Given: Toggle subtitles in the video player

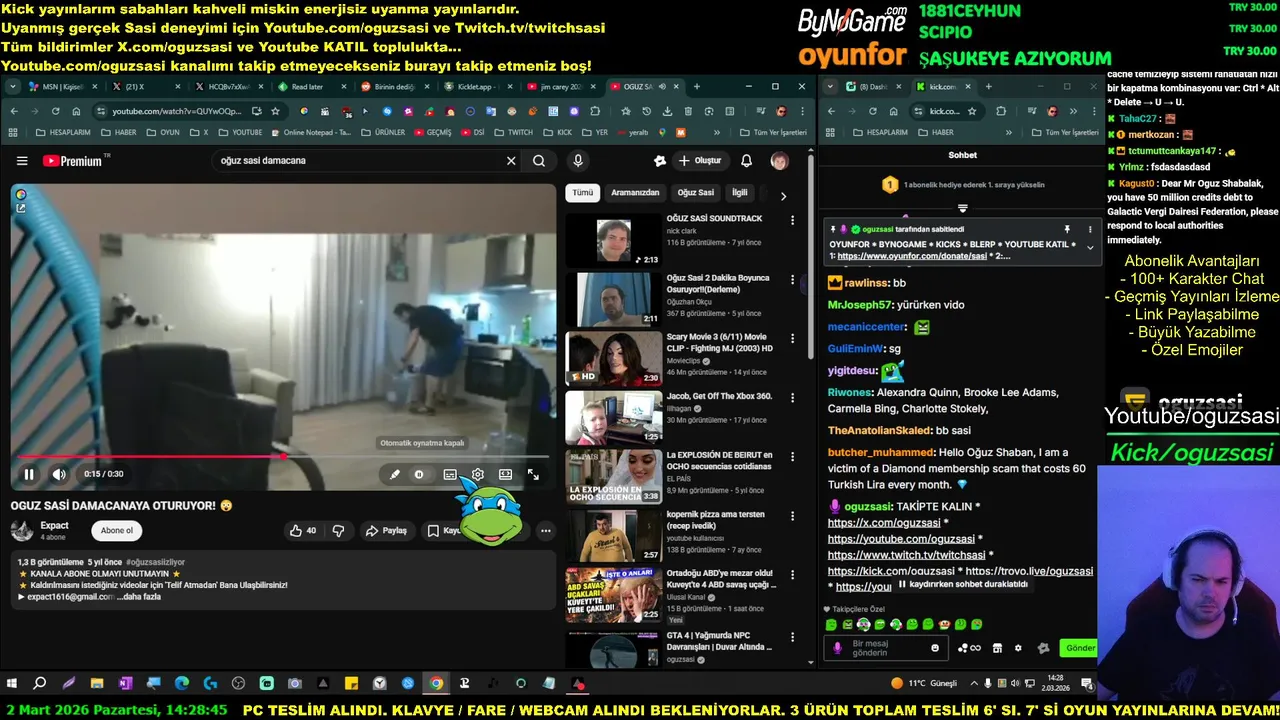Looking at the screenshot, I should [x=450, y=475].
